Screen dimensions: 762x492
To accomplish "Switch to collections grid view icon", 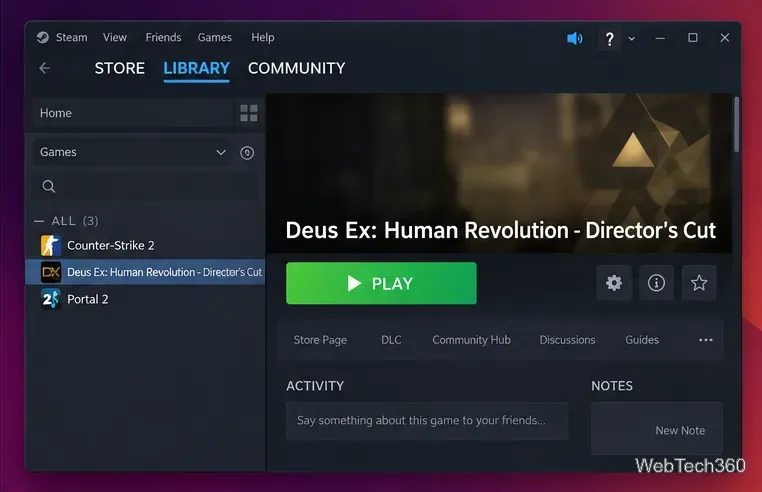I will [249, 113].
